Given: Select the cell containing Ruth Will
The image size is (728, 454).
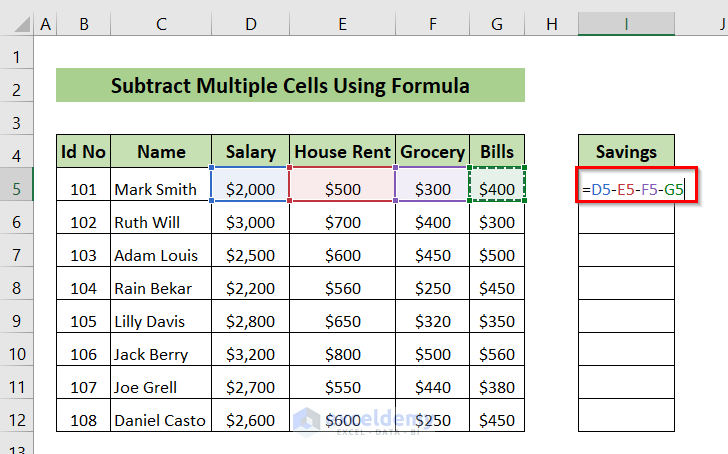Looking at the screenshot, I should point(160,221).
